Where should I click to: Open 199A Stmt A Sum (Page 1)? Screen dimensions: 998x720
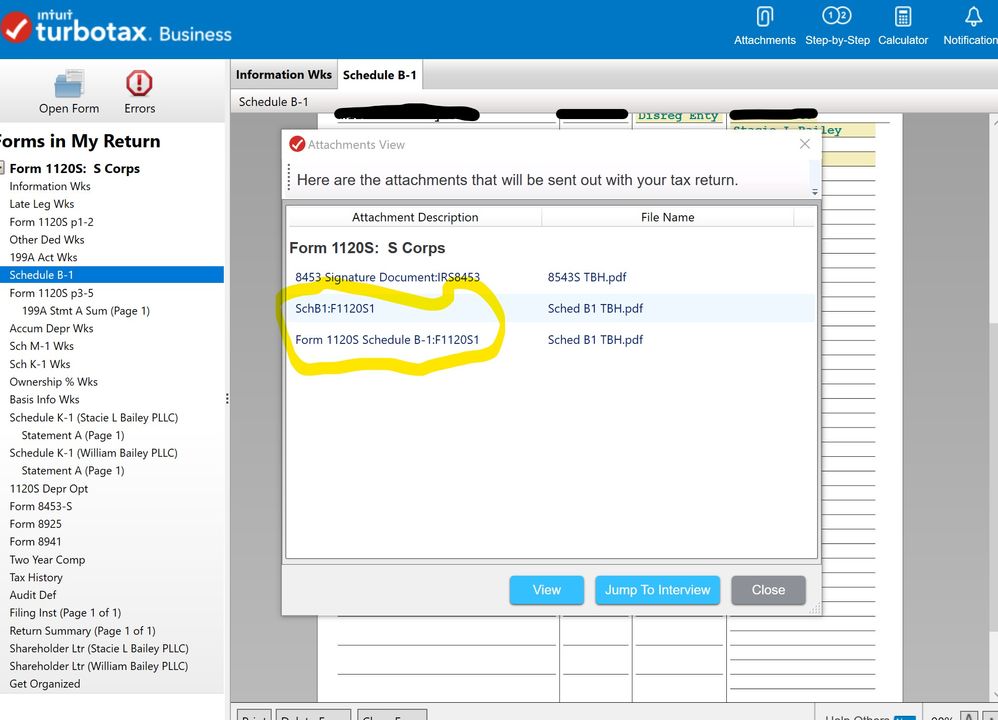(86, 311)
